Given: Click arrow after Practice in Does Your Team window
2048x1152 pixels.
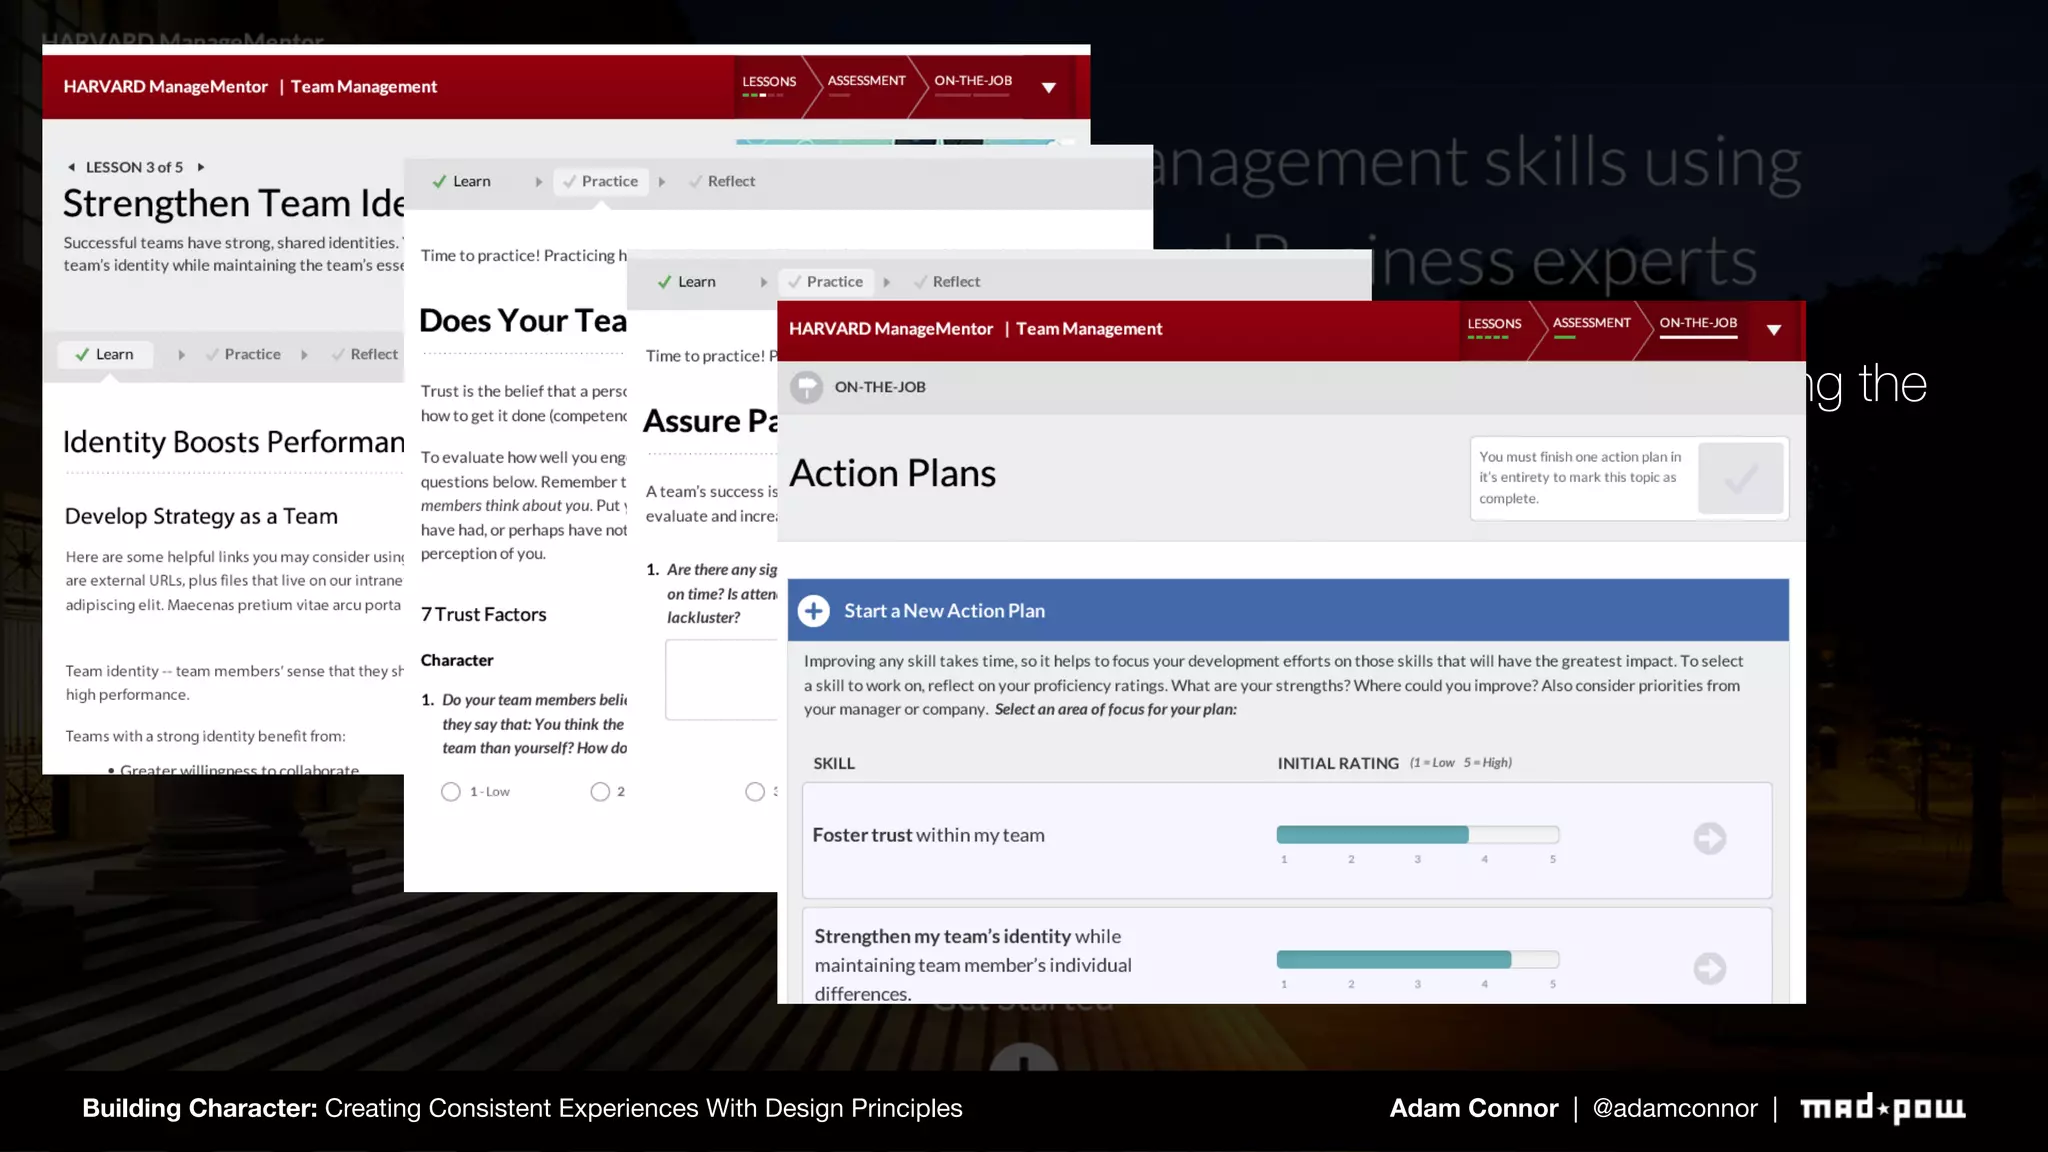Looking at the screenshot, I should click(x=661, y=182).
